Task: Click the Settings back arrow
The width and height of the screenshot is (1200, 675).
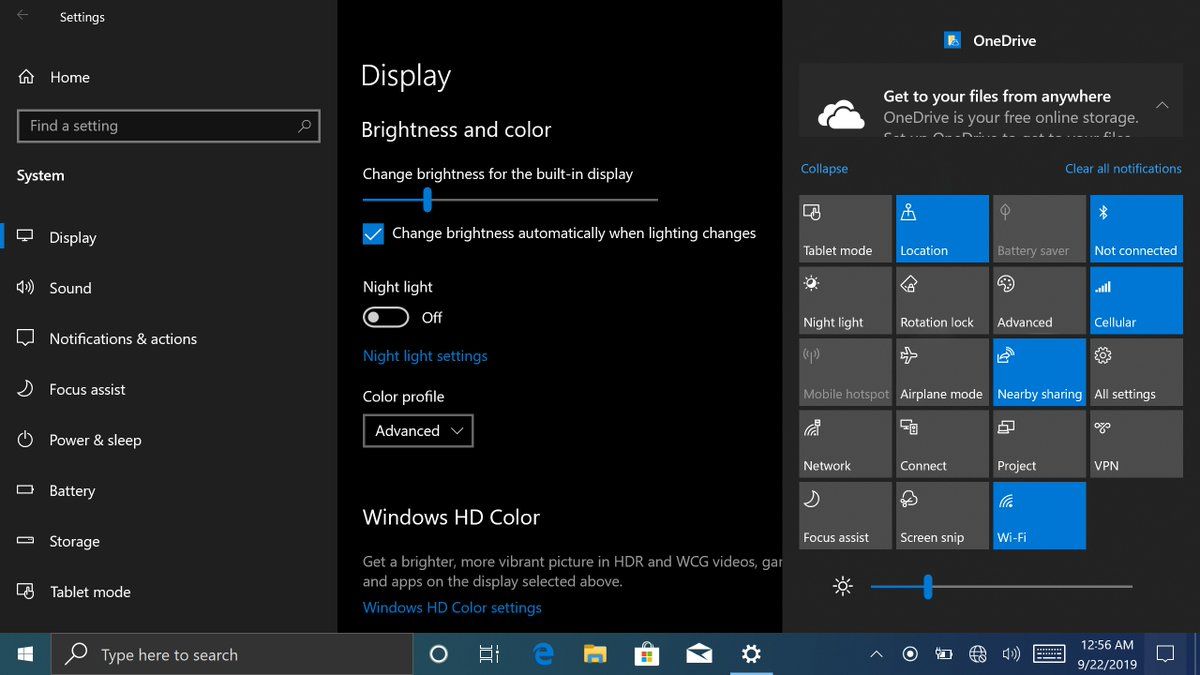Action: 22,16
